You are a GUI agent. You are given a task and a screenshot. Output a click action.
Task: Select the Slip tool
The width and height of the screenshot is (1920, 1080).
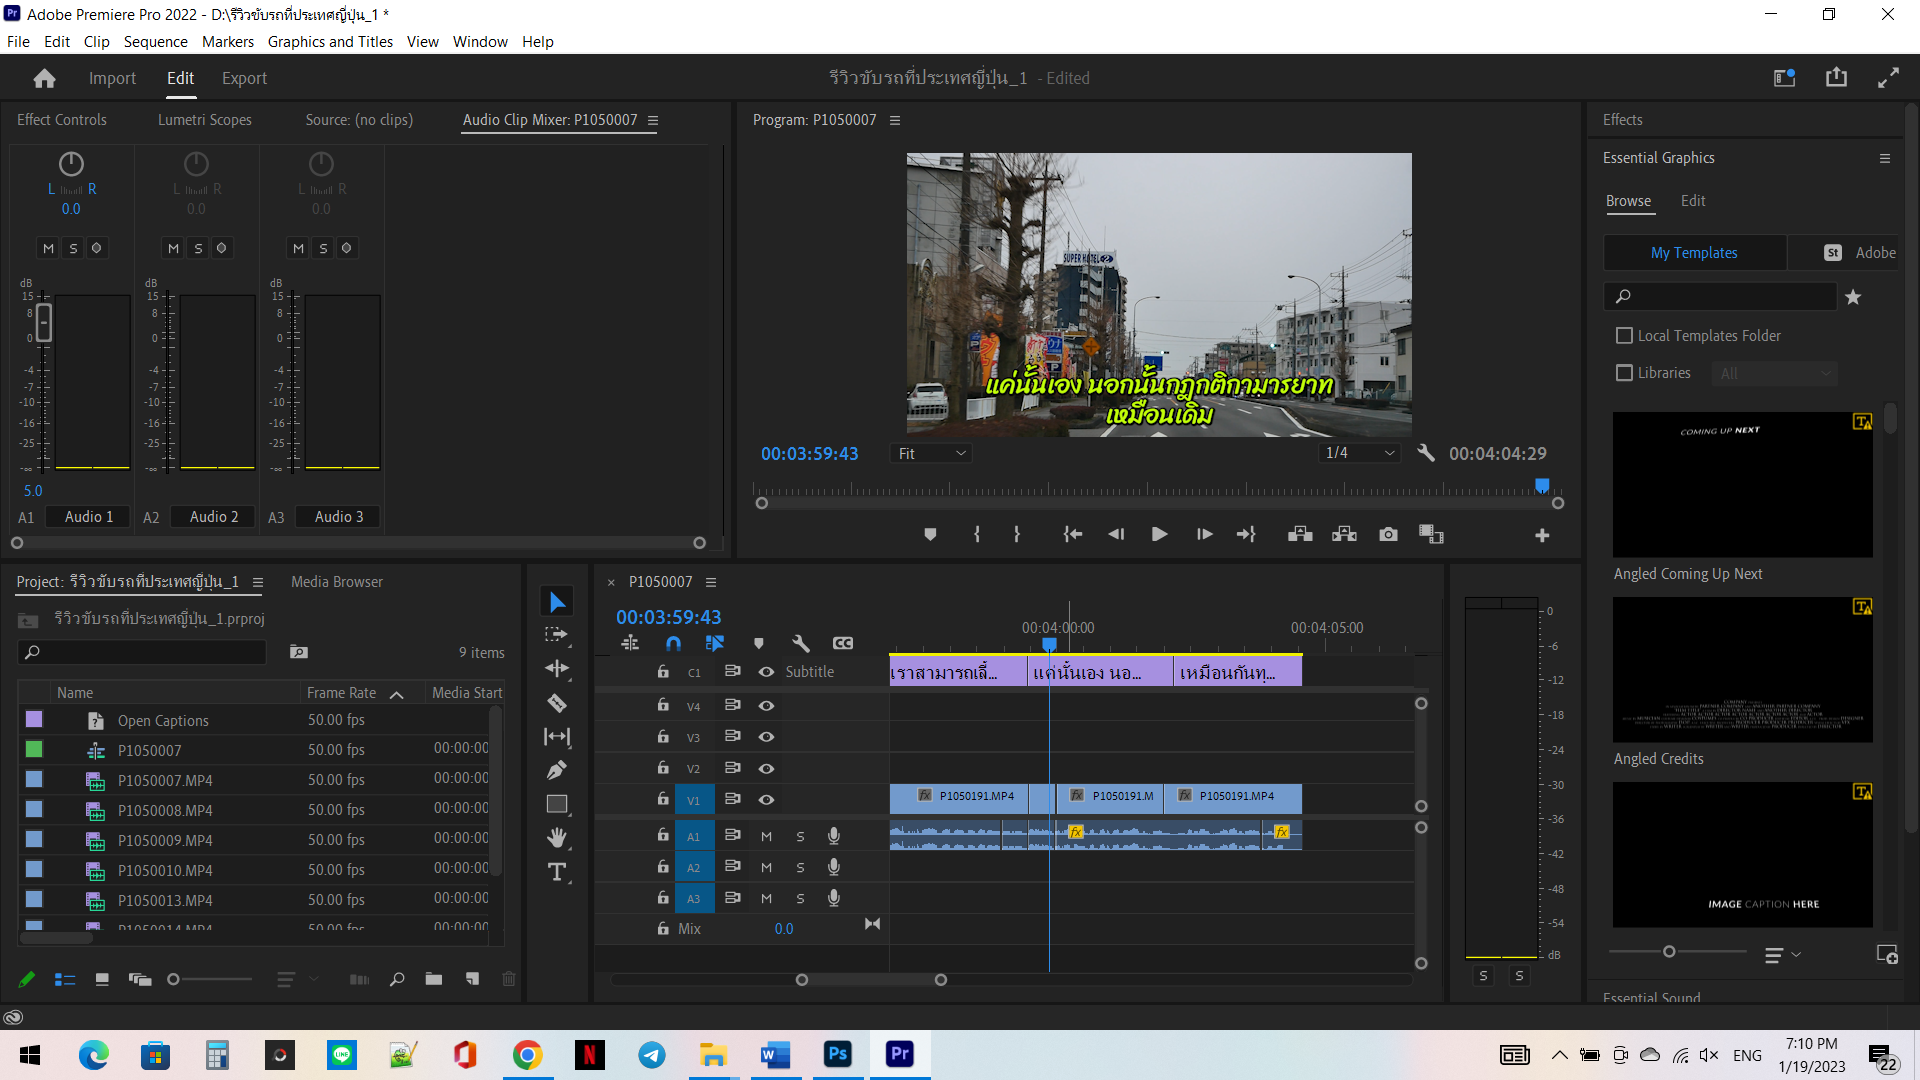557,737
